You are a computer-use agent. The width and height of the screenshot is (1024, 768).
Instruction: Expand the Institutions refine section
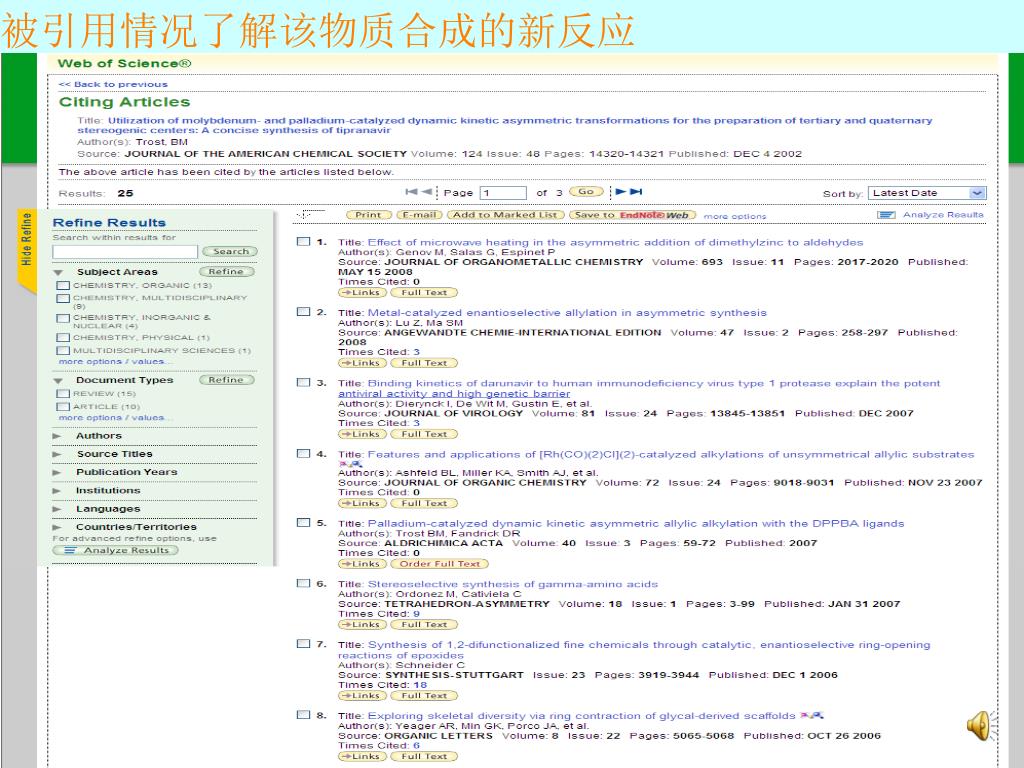pyautogui.click(x=57, y=490)
